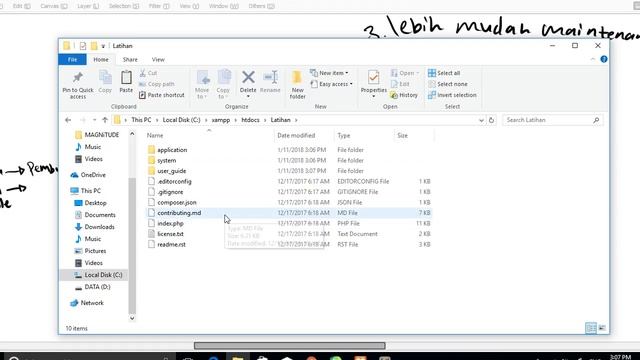The height and width of the screenshot is (360, 640).
Task: Click the blue Help question icon
Action: [x=604, y=59]
